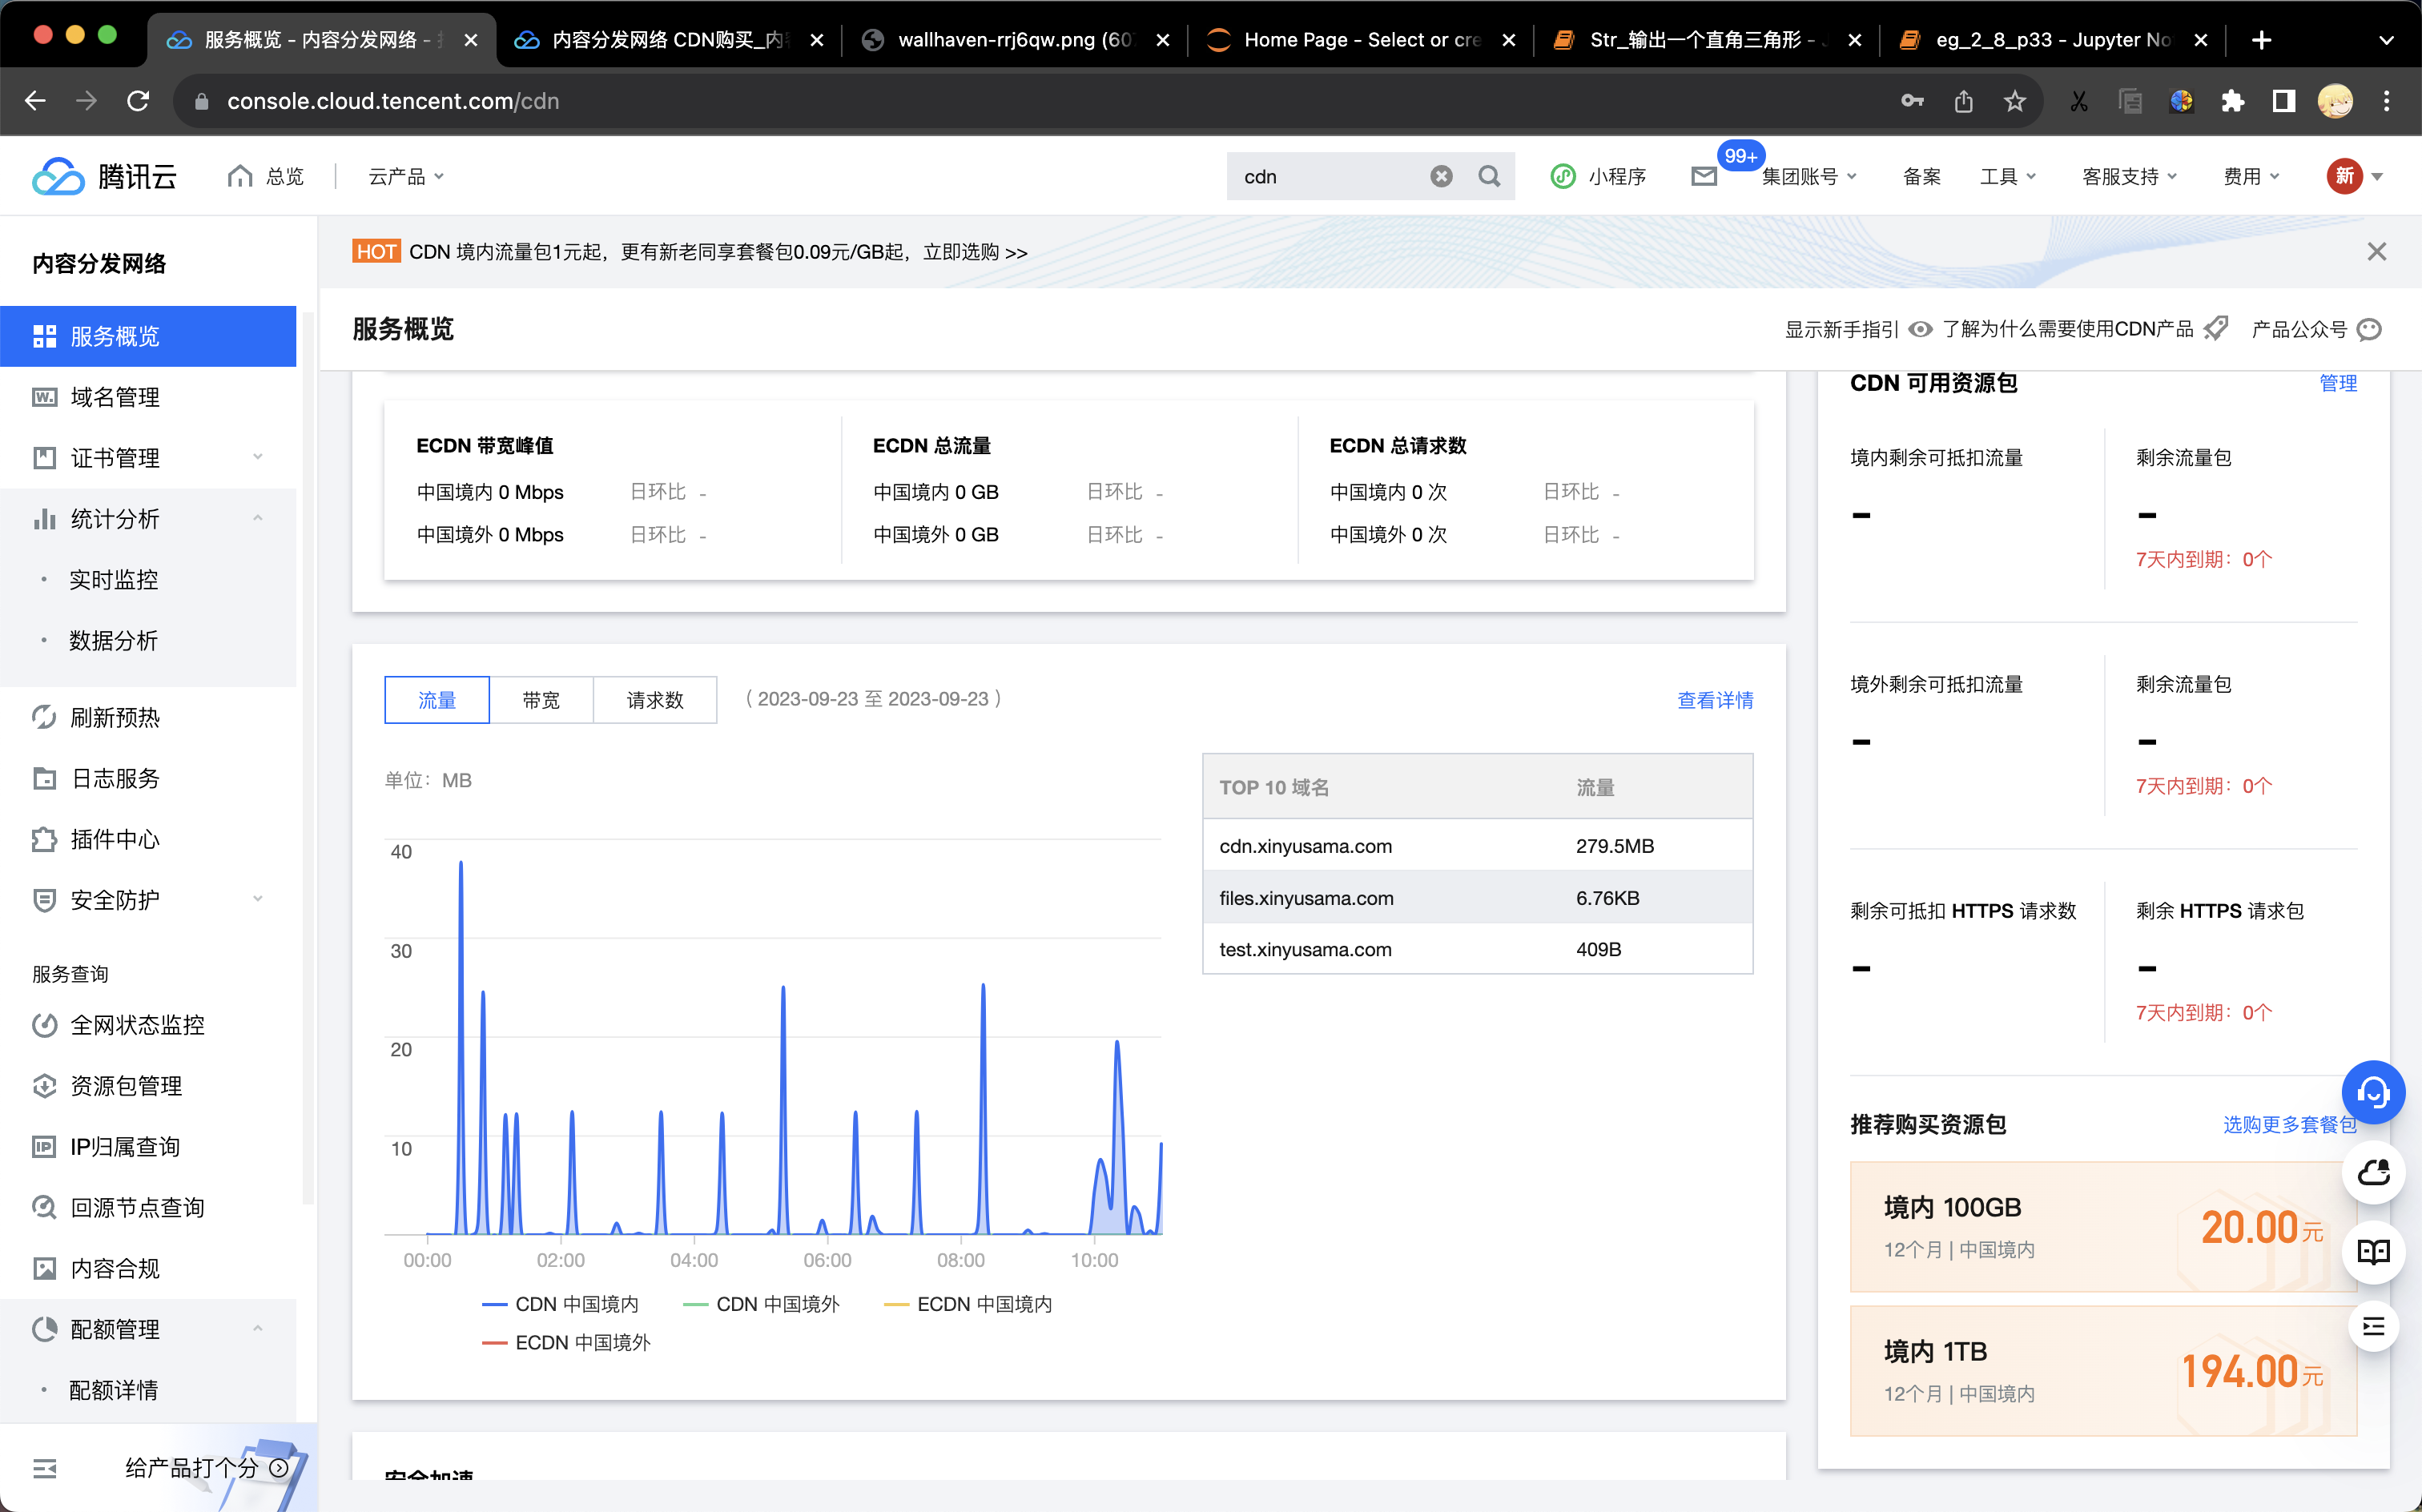Open the floating documentation book icon
The width and height of the screenshot is (2422, 1512).
click(x=2373, y=1251)
